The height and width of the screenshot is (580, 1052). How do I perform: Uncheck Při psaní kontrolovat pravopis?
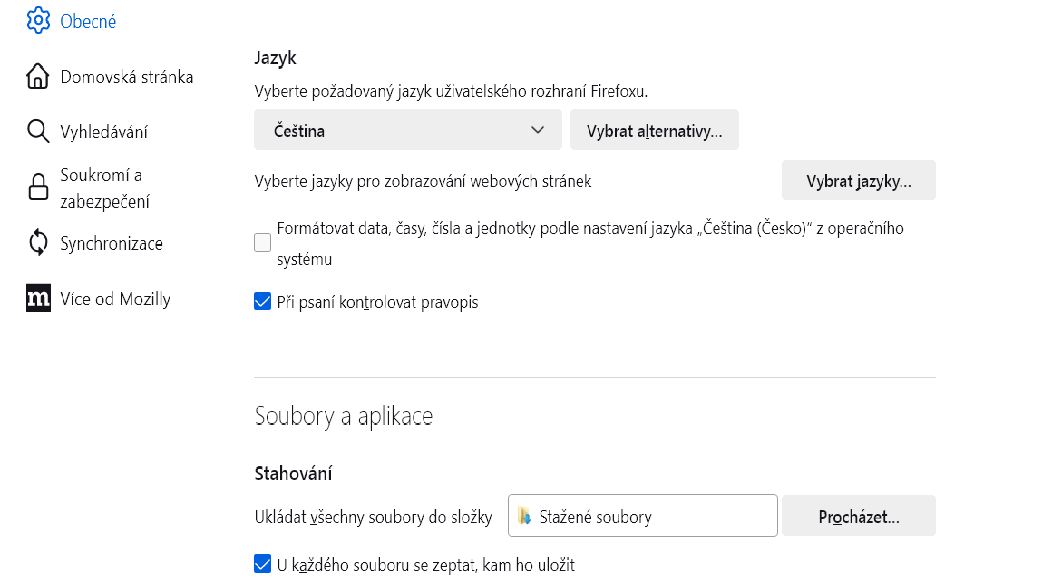click(x=263, y=301)
